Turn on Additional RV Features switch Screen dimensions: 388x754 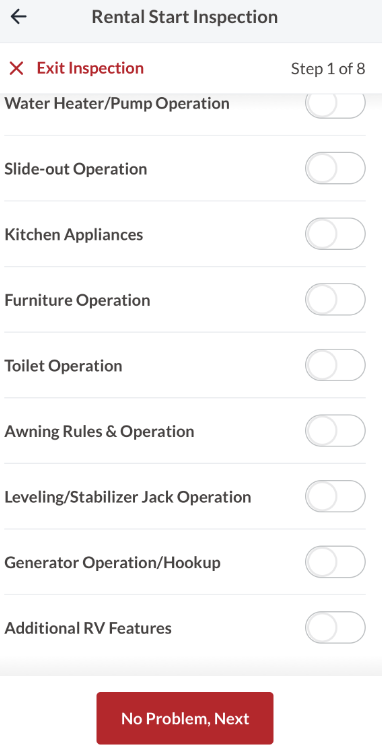click(x=335, y=628)
